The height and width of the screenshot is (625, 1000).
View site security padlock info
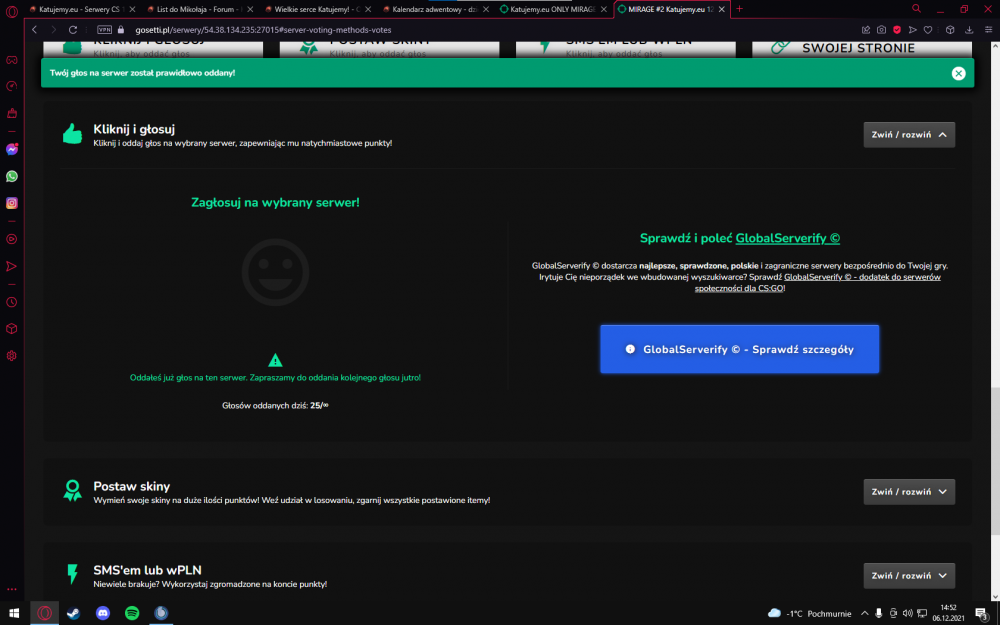(121, 30)
